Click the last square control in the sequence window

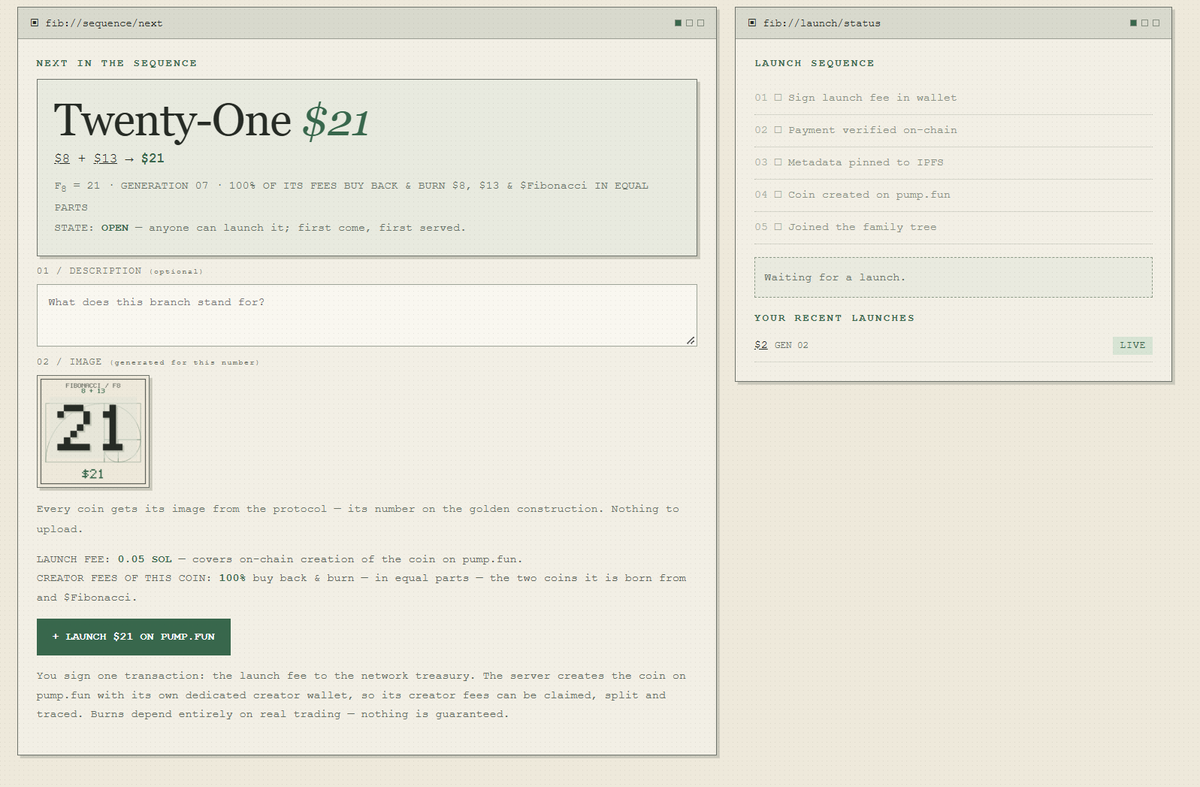pyautogui.click(x=701, y=23)
